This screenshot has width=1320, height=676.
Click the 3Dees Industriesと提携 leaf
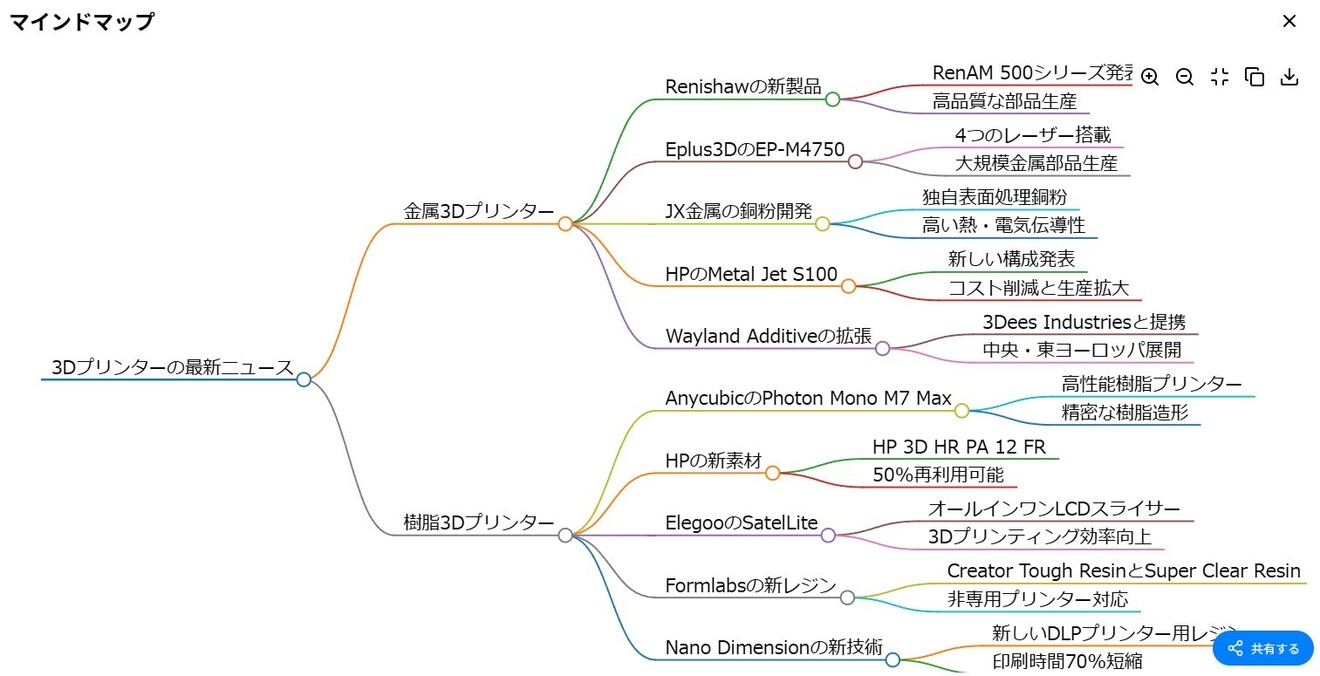pos(1085,322)
